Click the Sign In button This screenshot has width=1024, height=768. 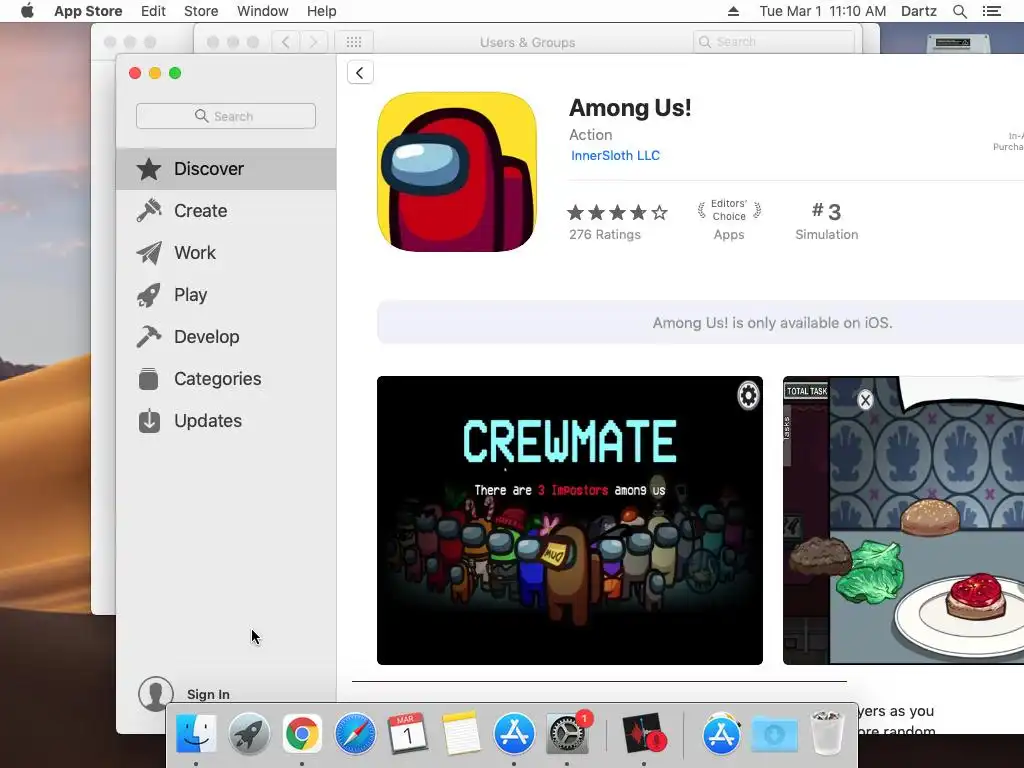point(208,694)
